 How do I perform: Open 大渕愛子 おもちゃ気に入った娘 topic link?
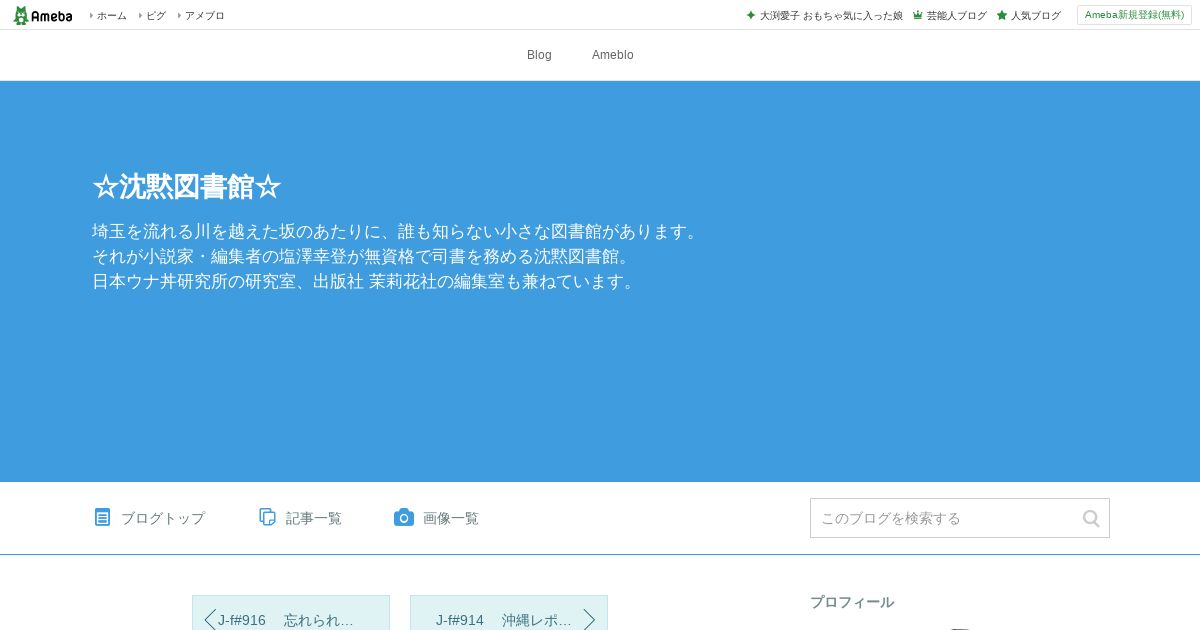coord(831,15)
